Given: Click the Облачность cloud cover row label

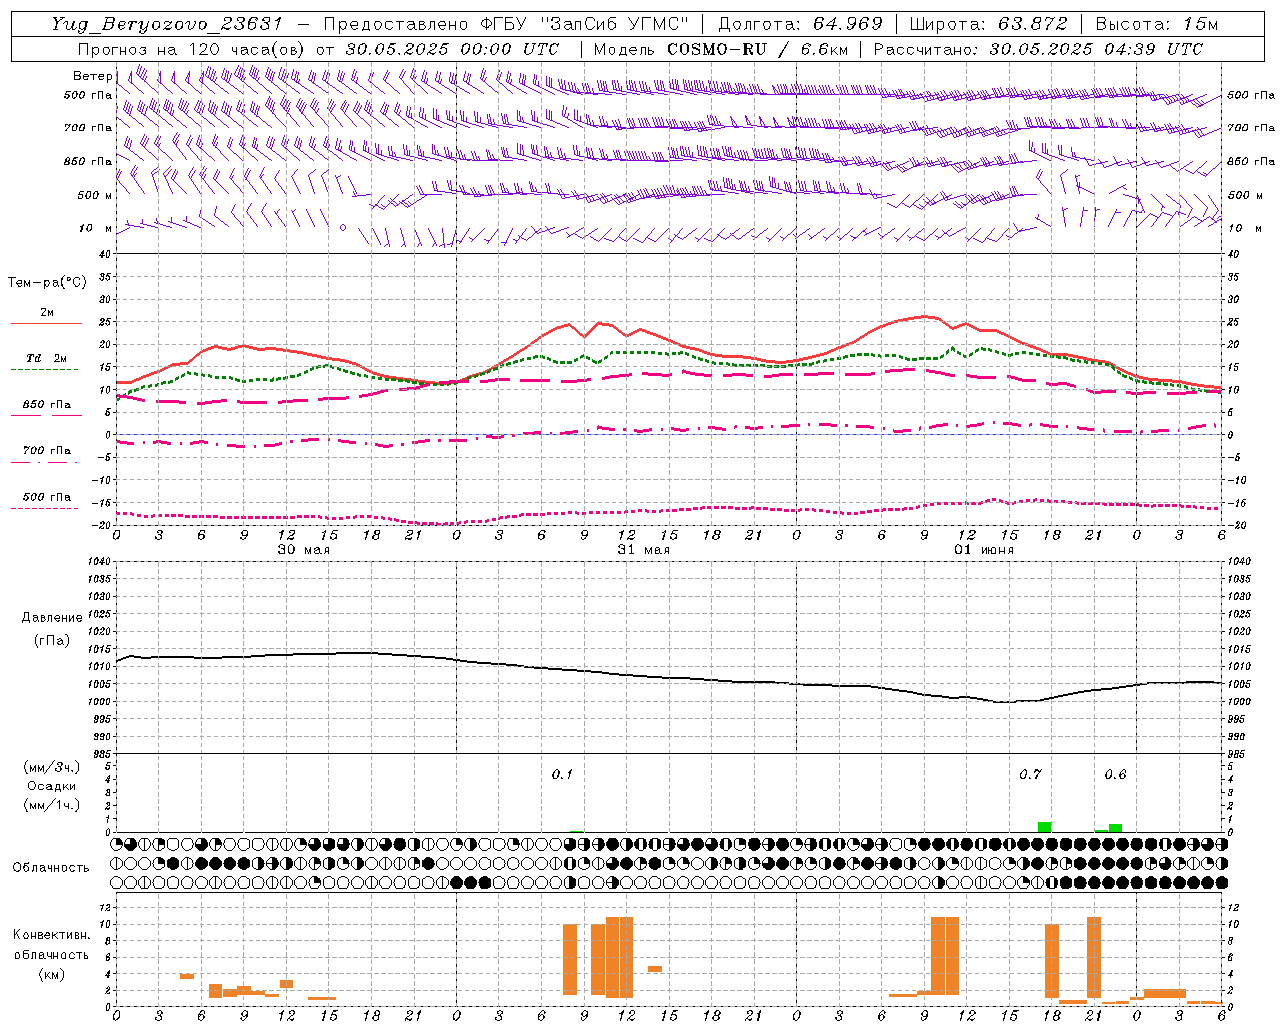Looking at the screenshot, I should pyautogui.click(x=51, y=867).
